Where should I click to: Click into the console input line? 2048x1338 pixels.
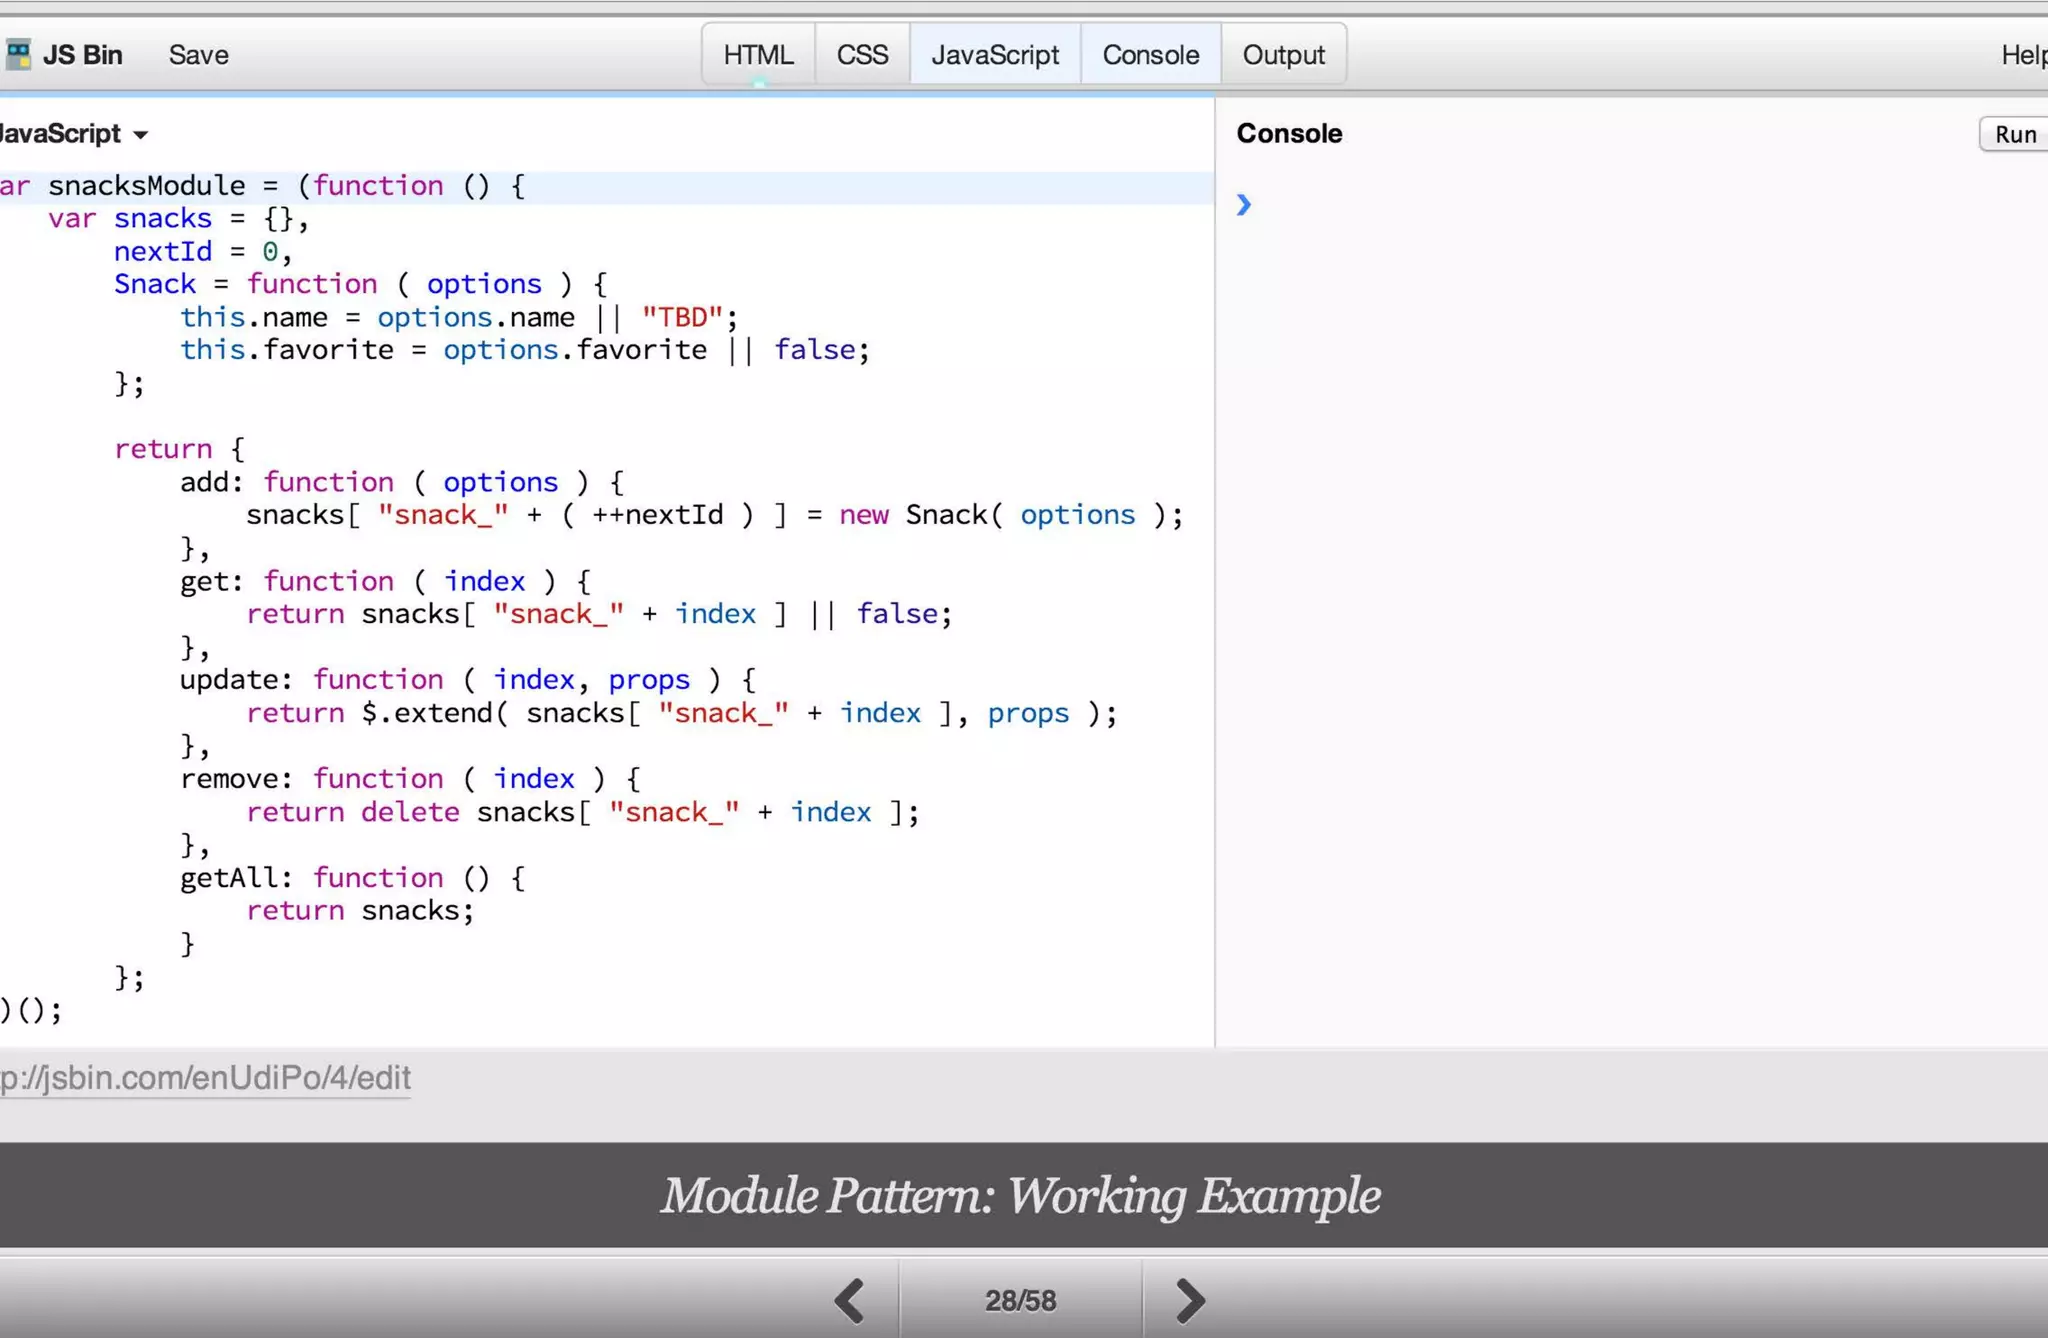[x=1640, y=205]
